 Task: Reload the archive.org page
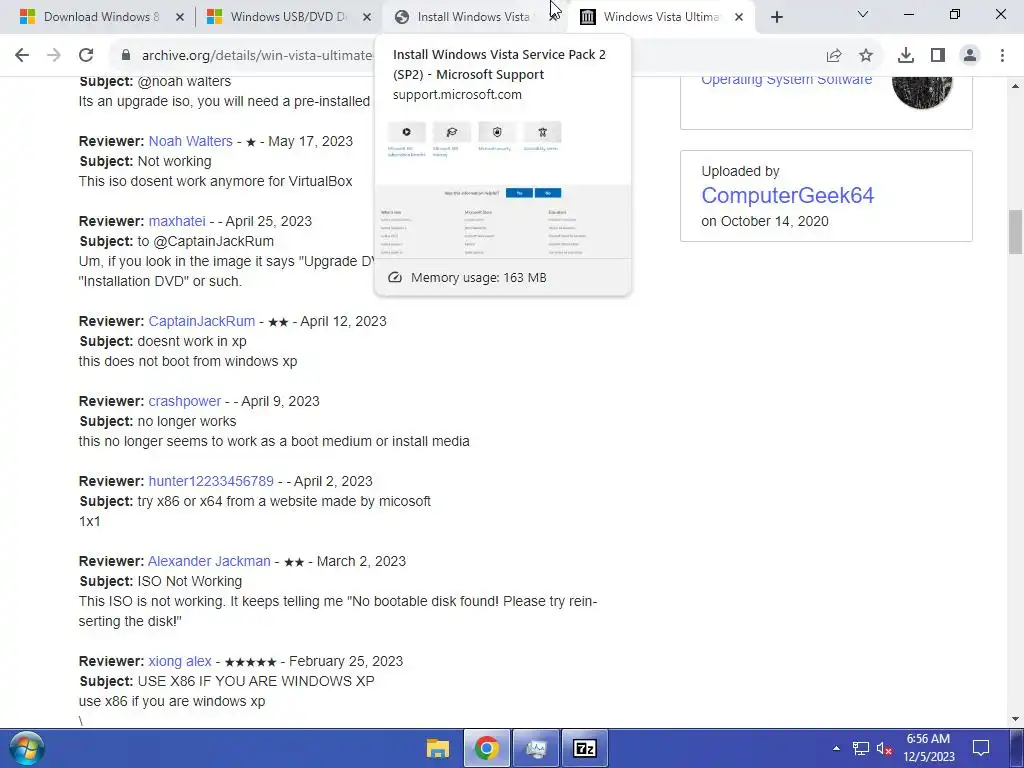point(86,56)
